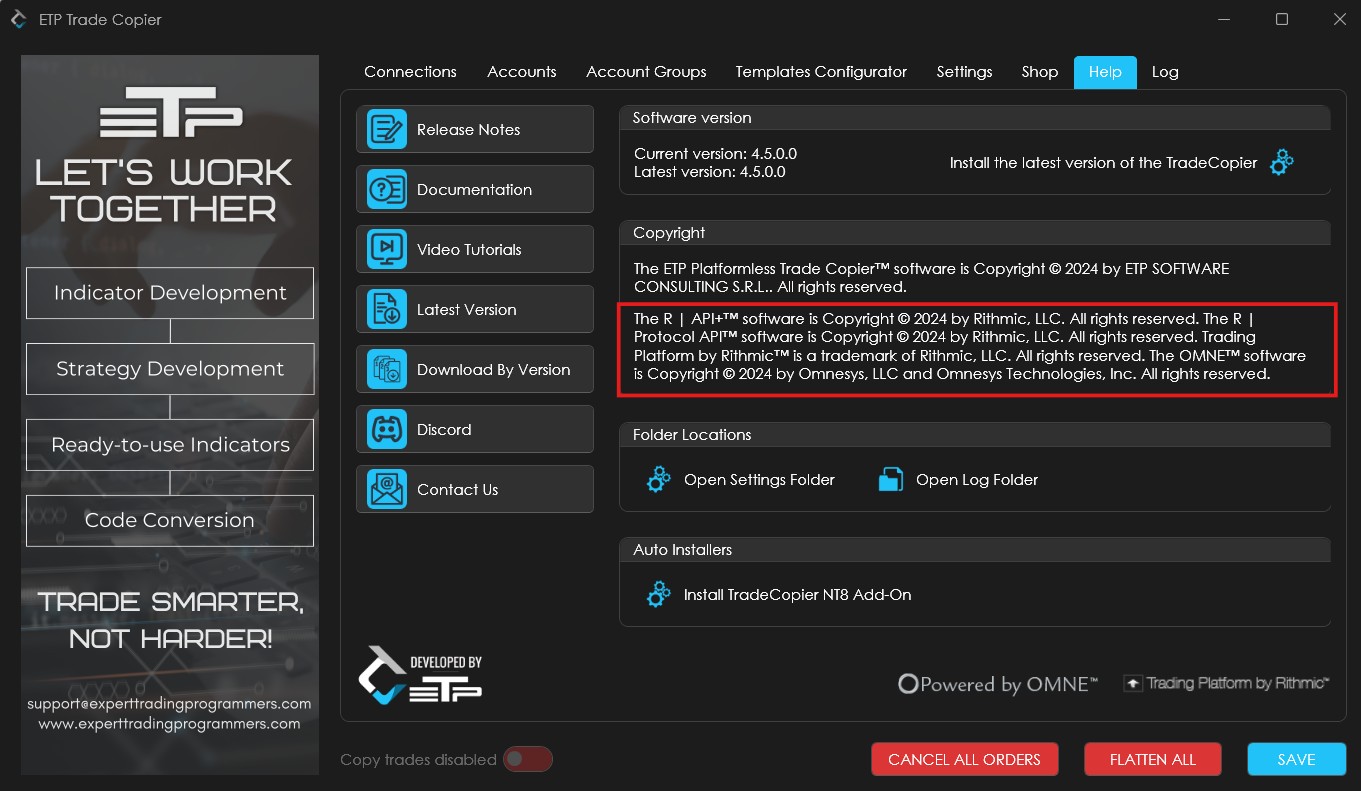Open the Settings tab

pyautogui.click(x=964, y=72)
